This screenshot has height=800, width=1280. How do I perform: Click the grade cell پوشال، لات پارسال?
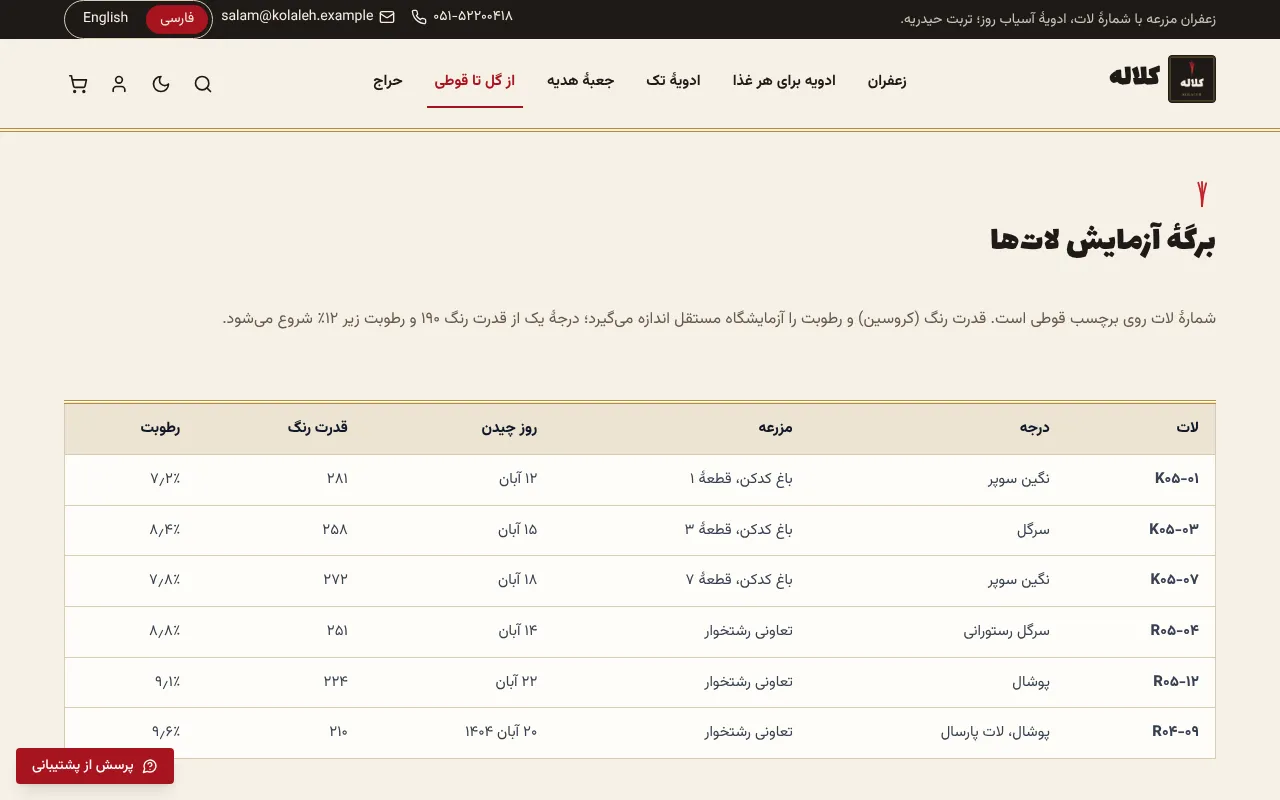click(x=995, y=732)
